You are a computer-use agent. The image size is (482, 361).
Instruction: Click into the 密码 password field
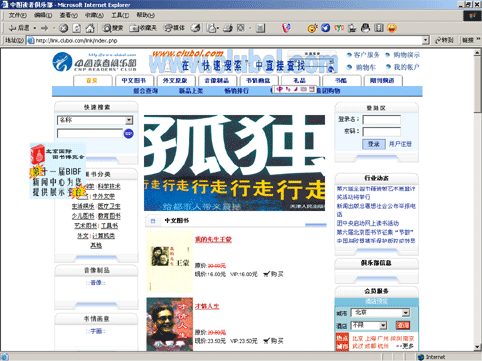pyautogui.click(x=382, y=132)
